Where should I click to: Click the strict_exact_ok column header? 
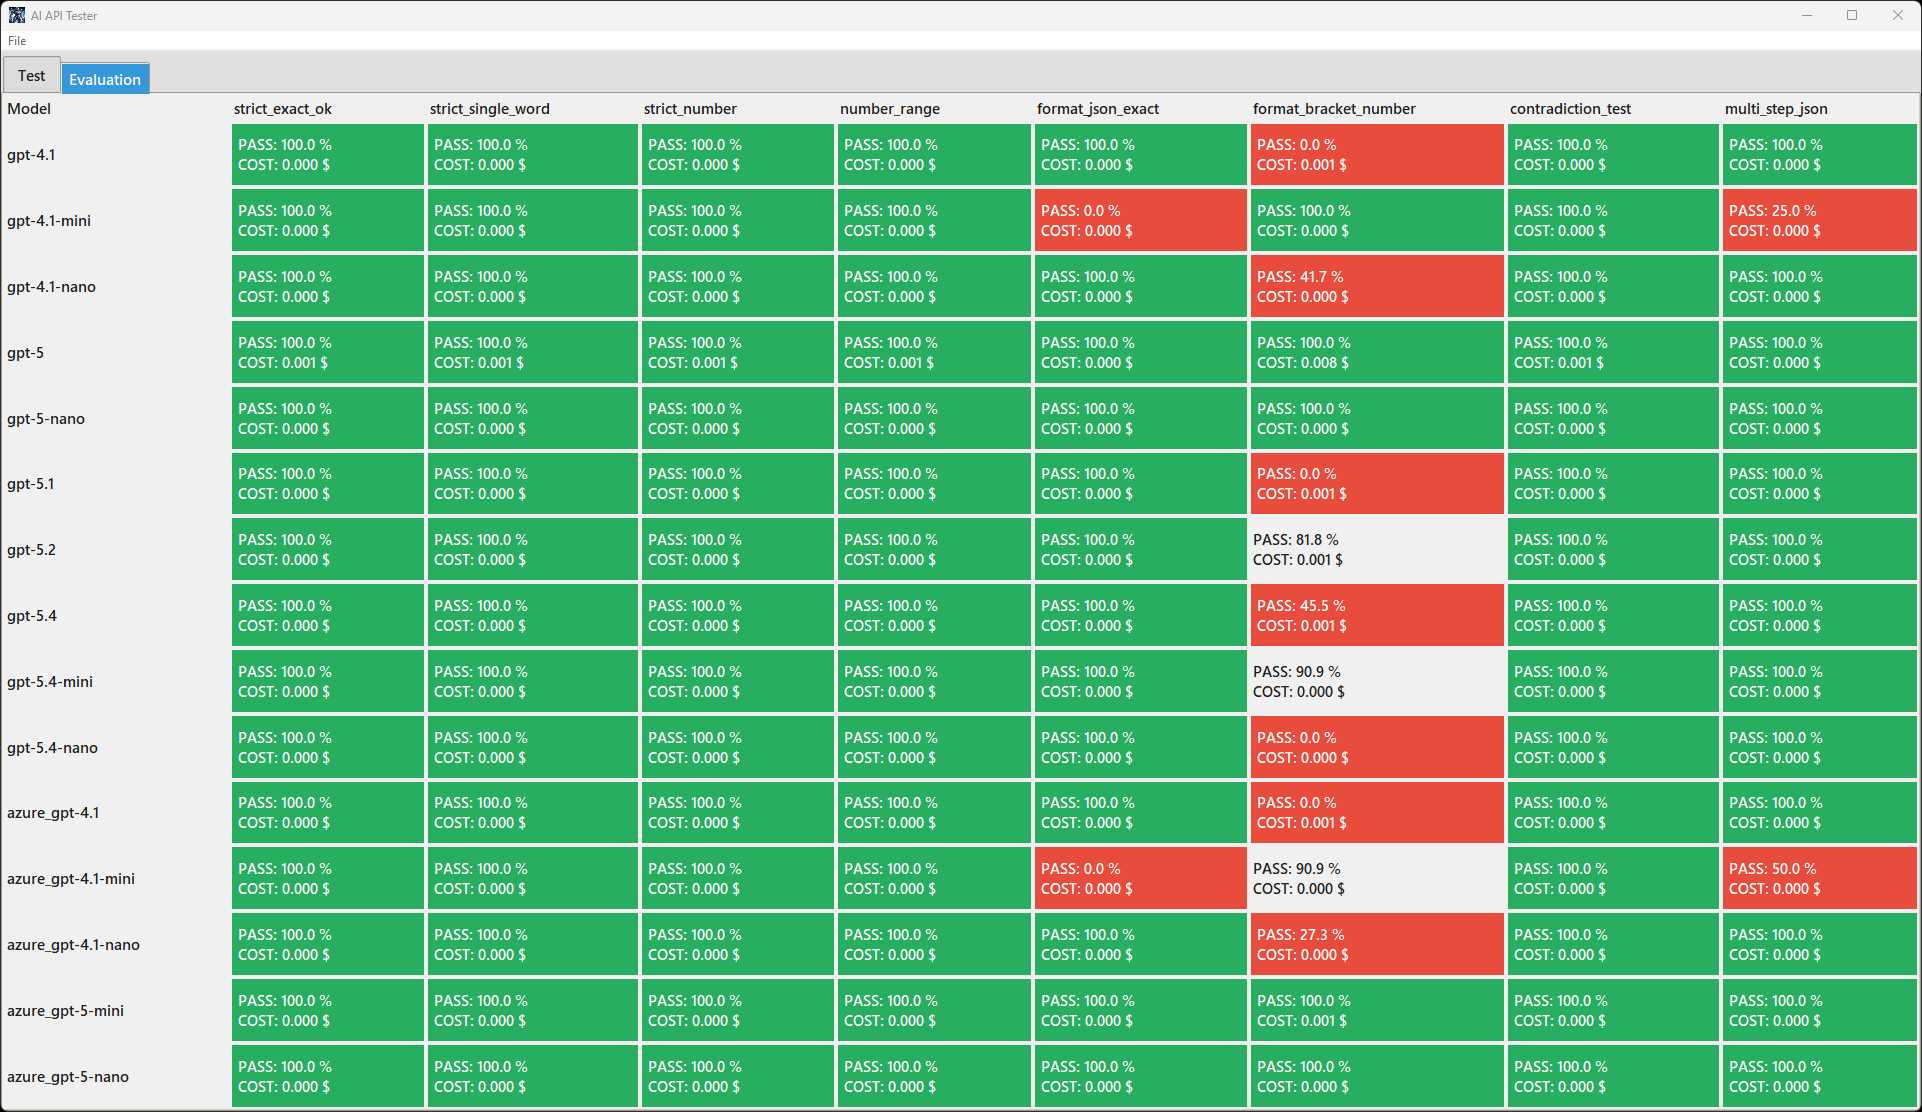(283, 109)
